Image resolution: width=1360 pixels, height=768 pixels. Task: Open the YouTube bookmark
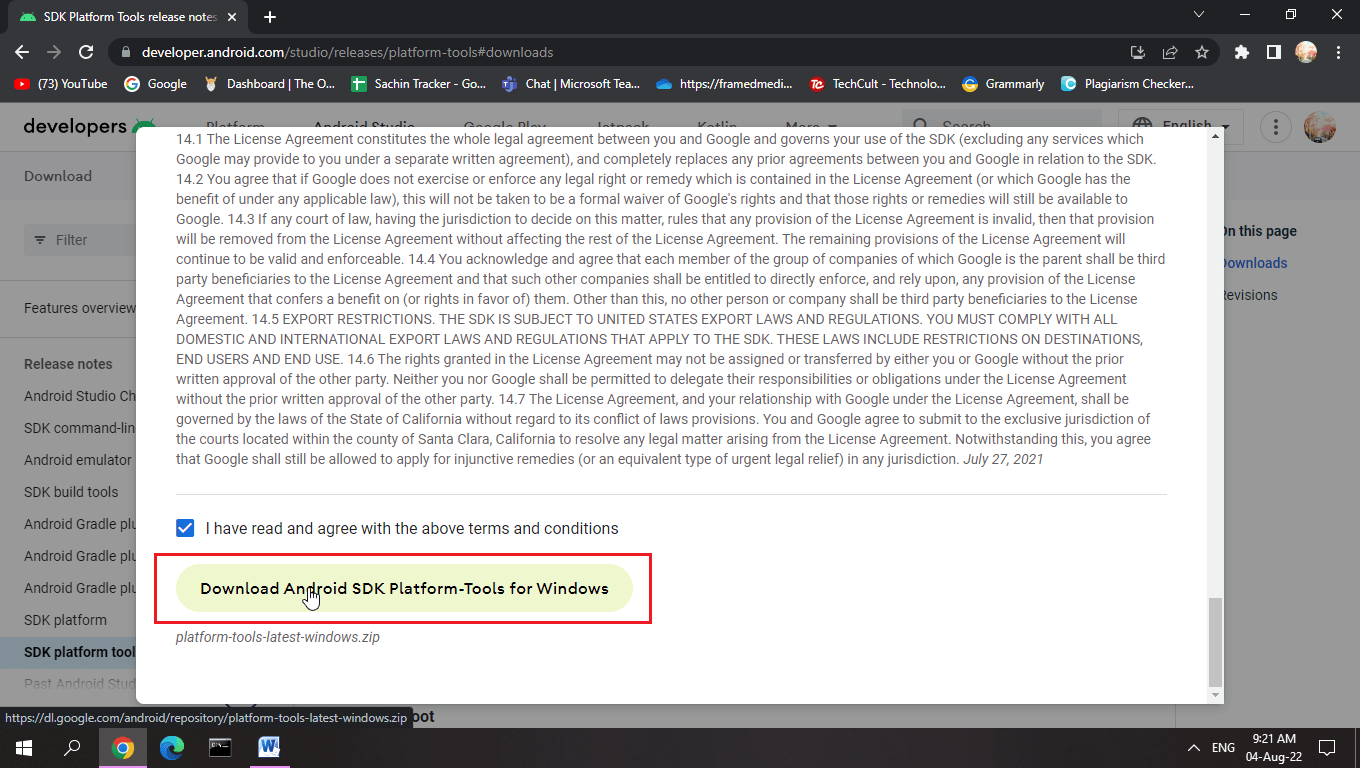pos(61,84)
